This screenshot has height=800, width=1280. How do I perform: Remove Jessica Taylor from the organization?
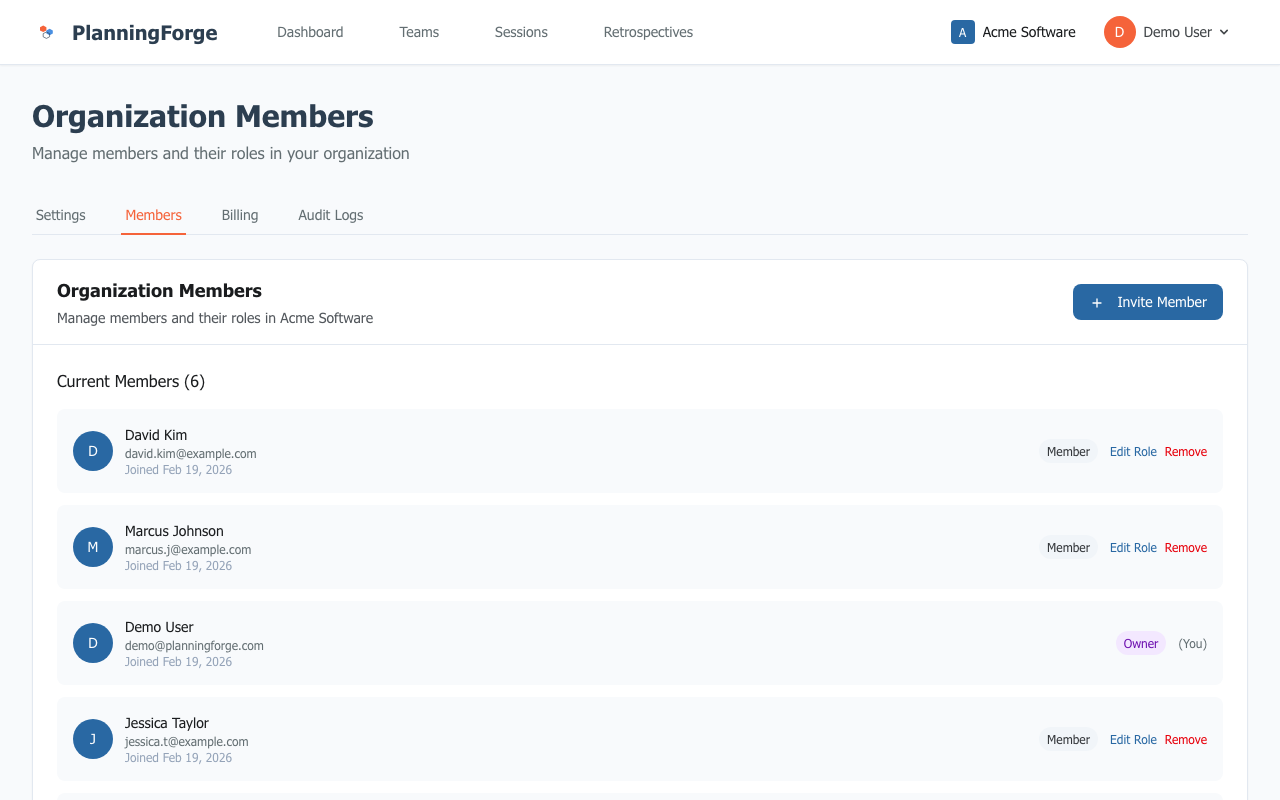coord(1186,739)
